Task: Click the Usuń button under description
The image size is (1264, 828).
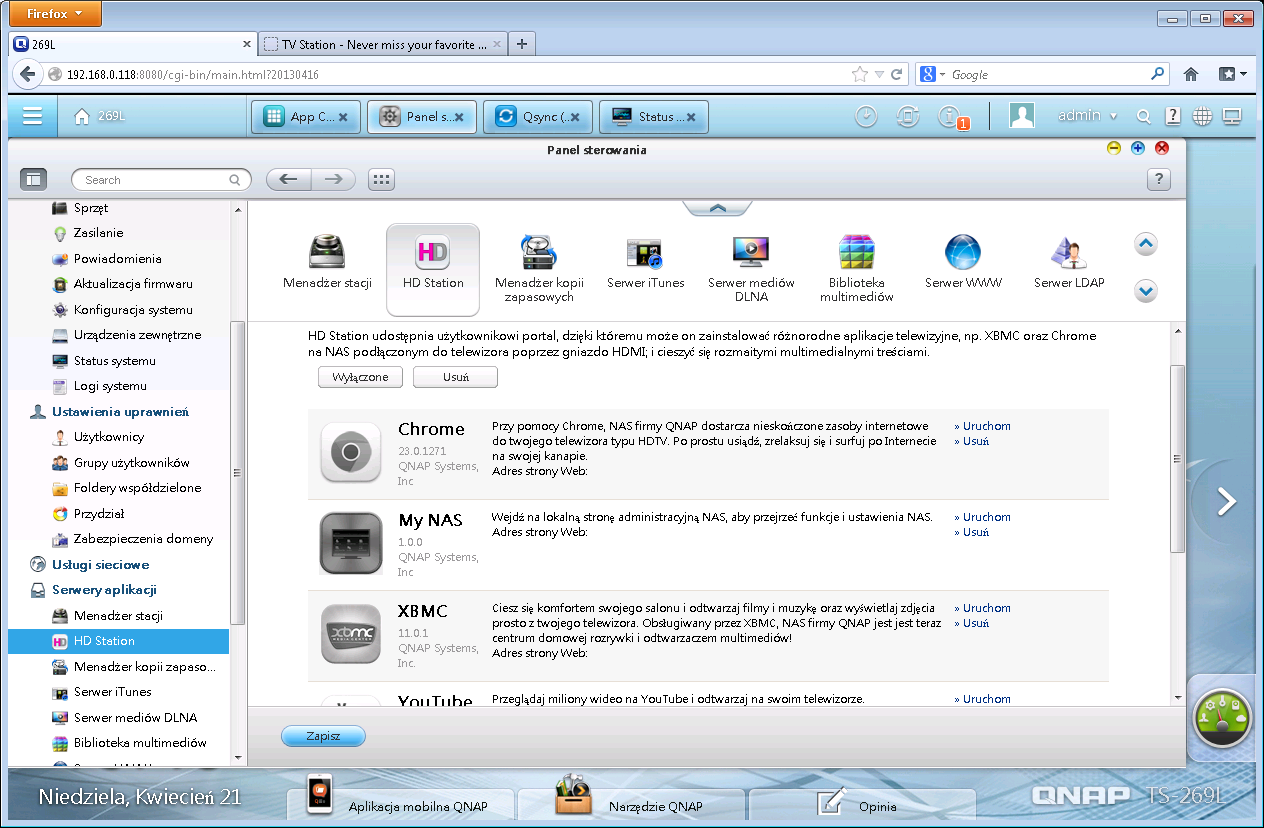Action: point(455,377)
